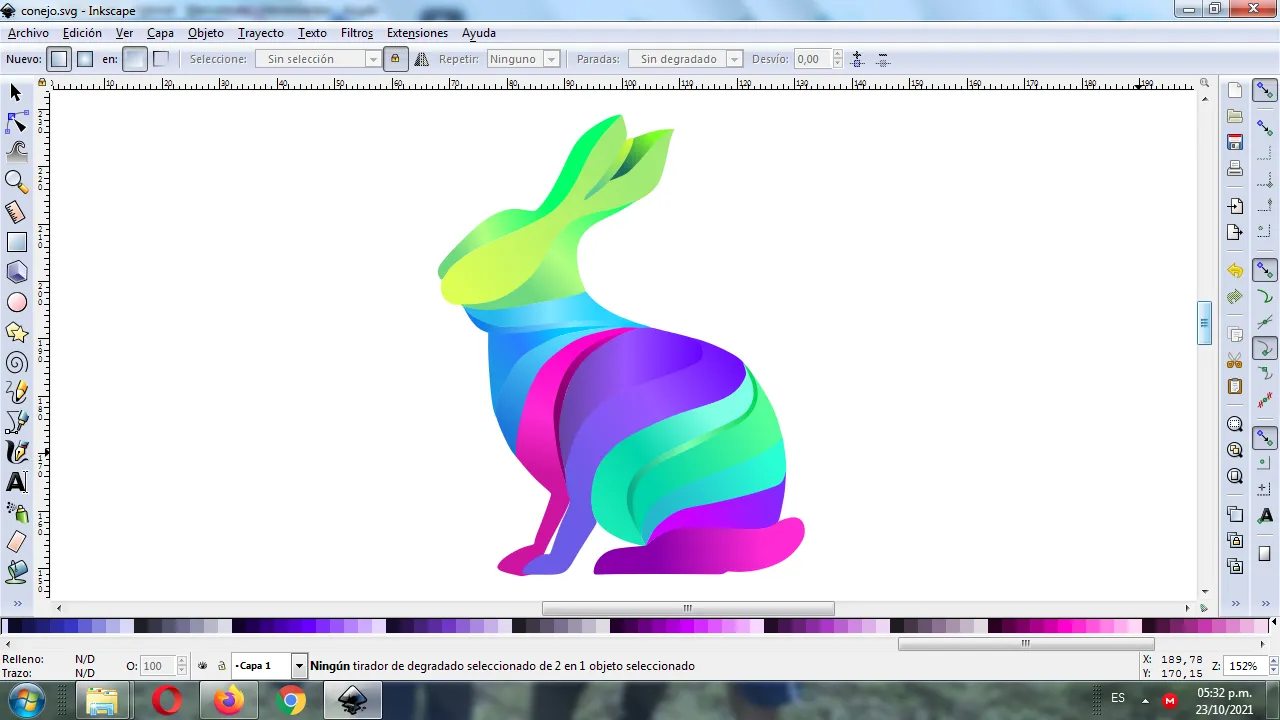1280x720 pixels.
Task: Select the Spiral tool
Action: (x=16, y=362)
